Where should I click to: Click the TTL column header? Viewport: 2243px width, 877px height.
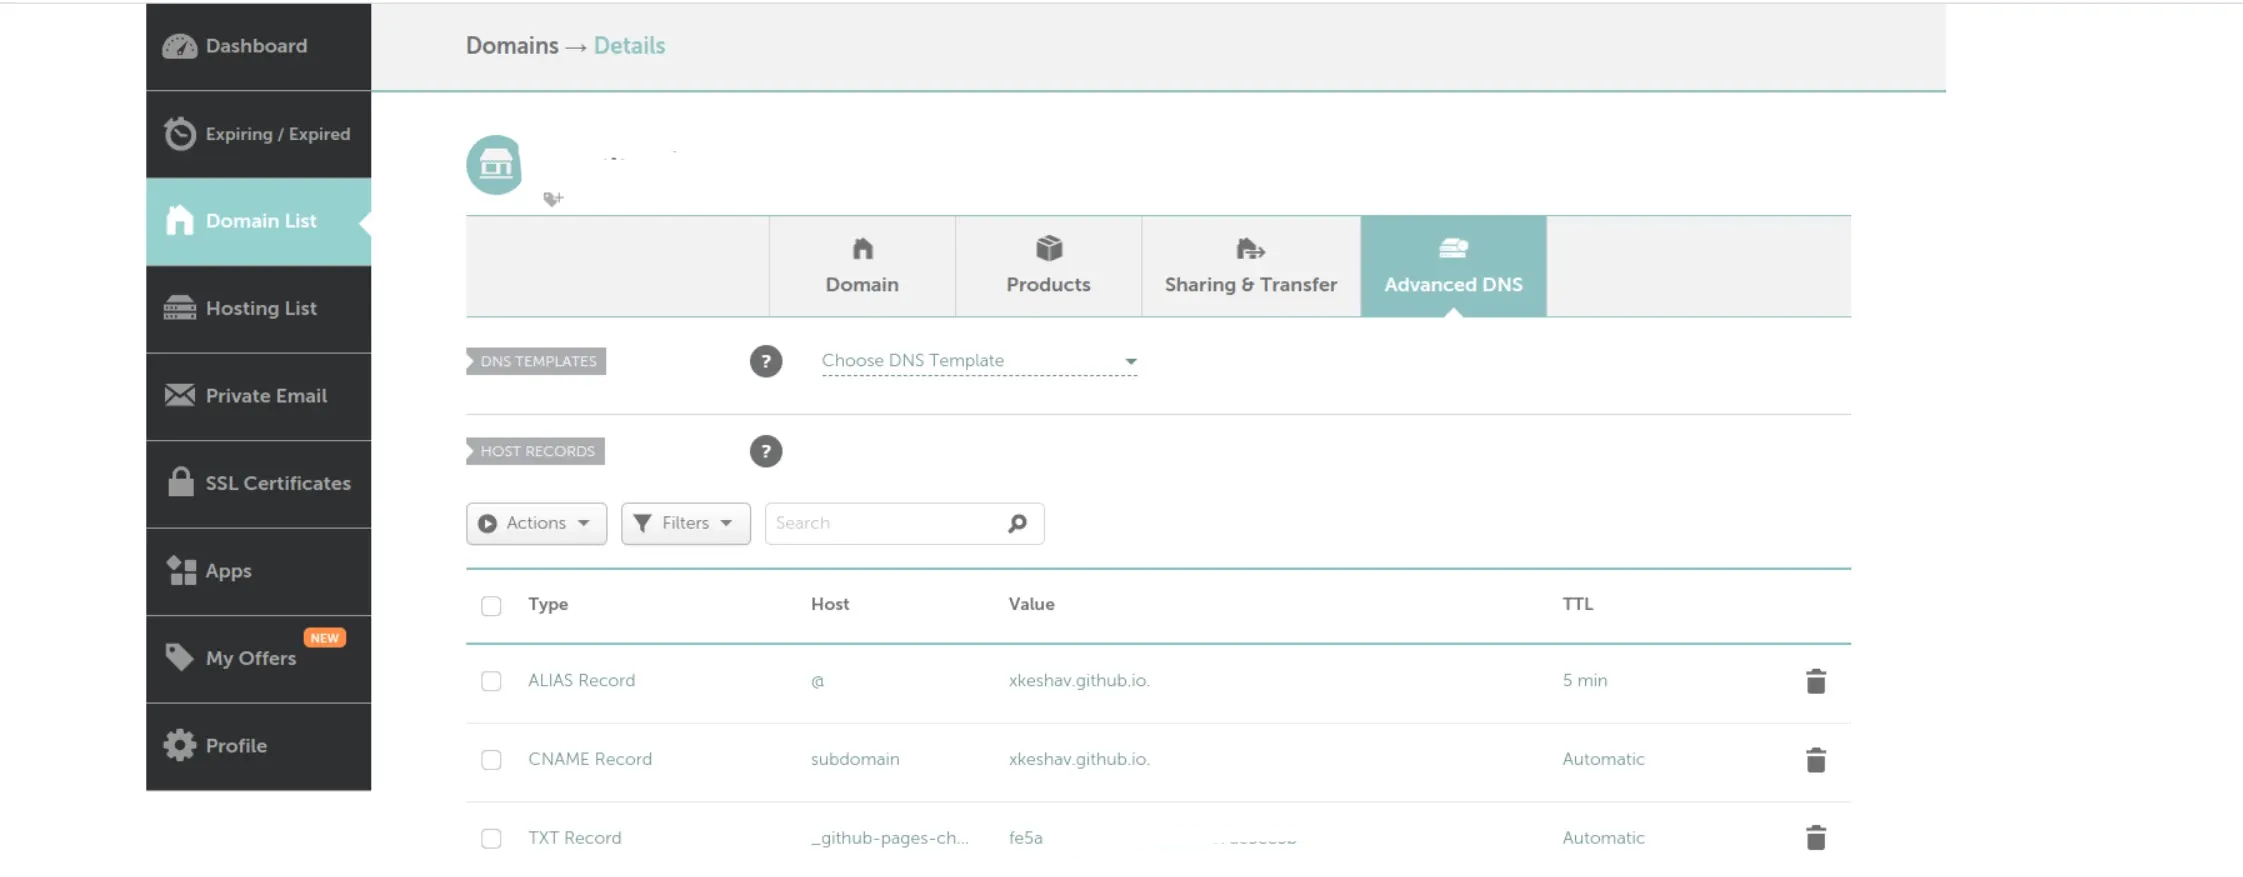[1577, 604]
